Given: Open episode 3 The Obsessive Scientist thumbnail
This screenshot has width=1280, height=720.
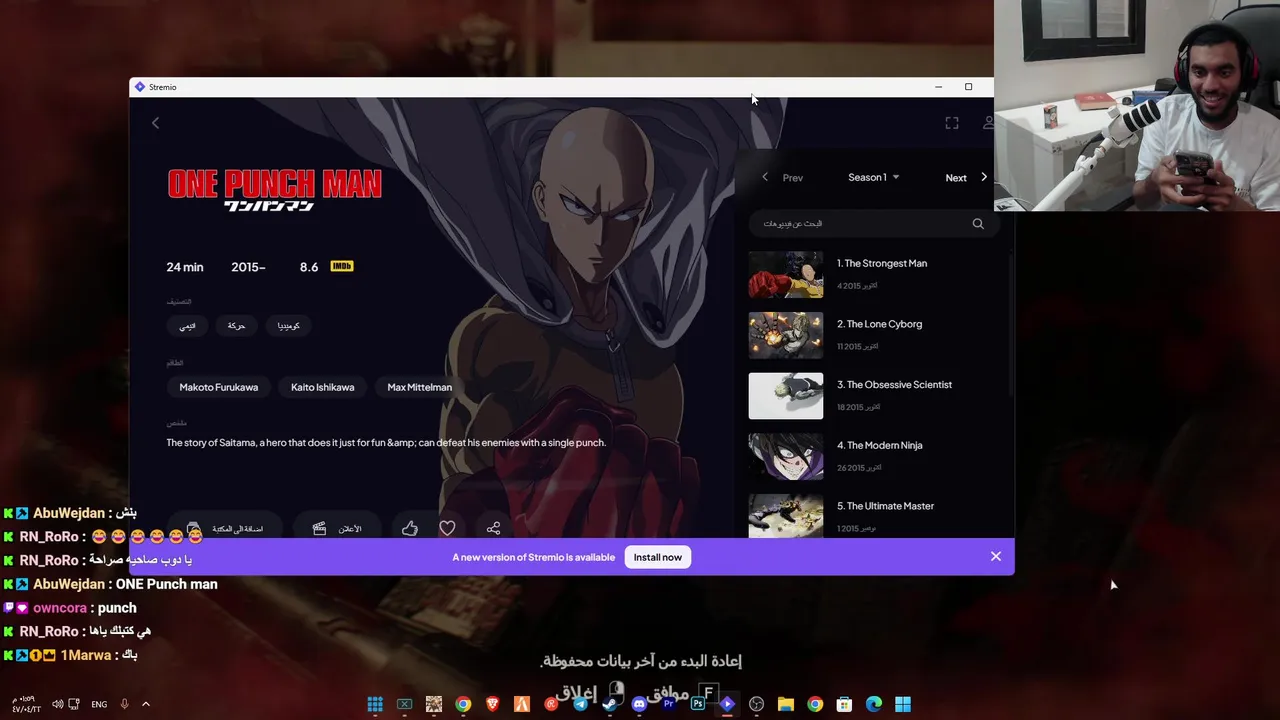Looking at the screenshot, I should 786,396.
